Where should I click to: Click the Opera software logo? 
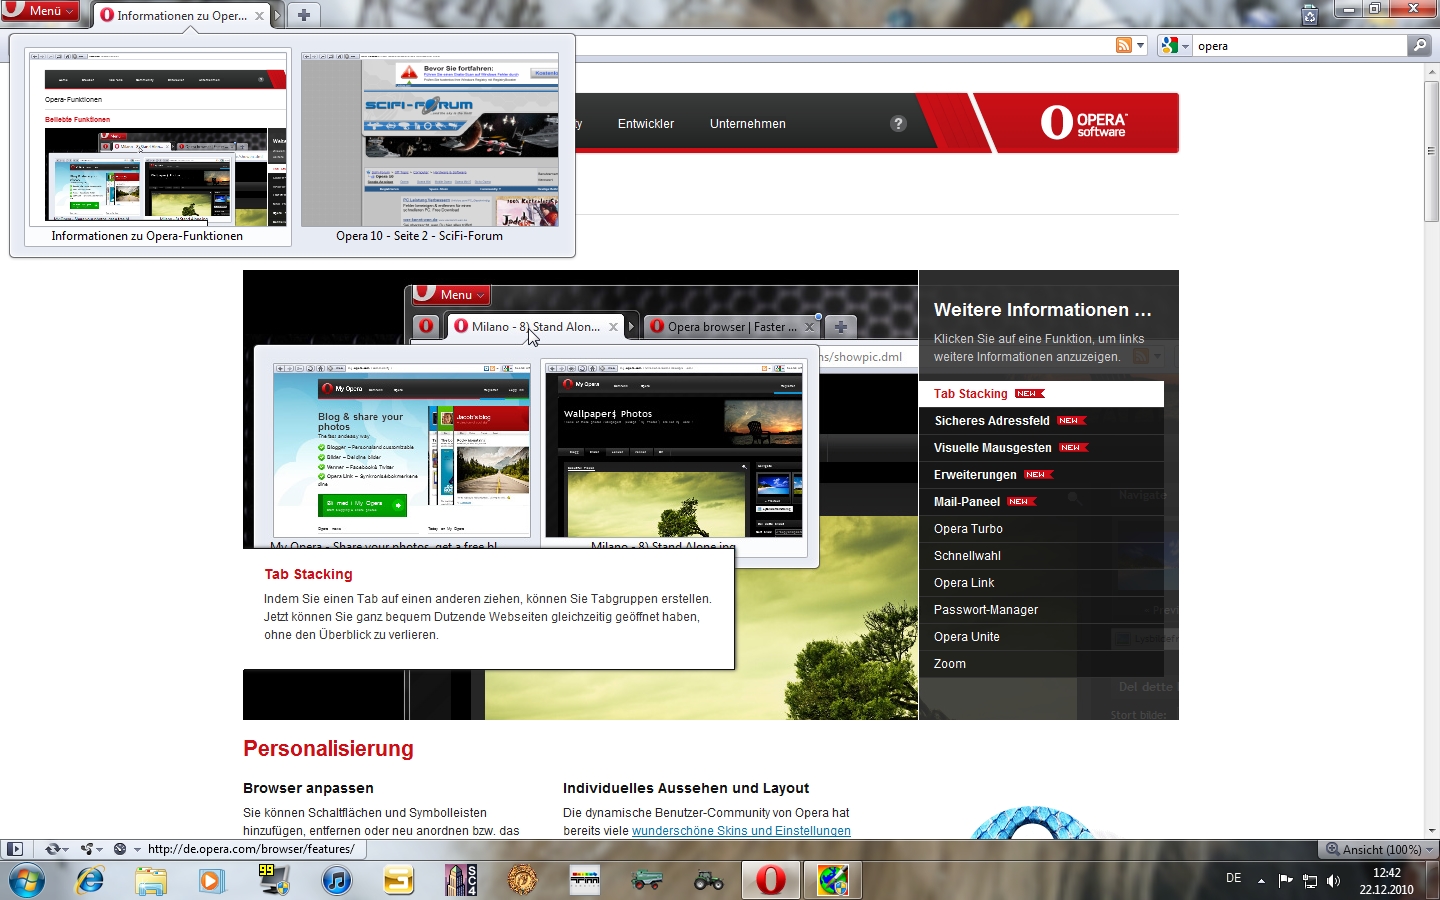point(1083,123)
